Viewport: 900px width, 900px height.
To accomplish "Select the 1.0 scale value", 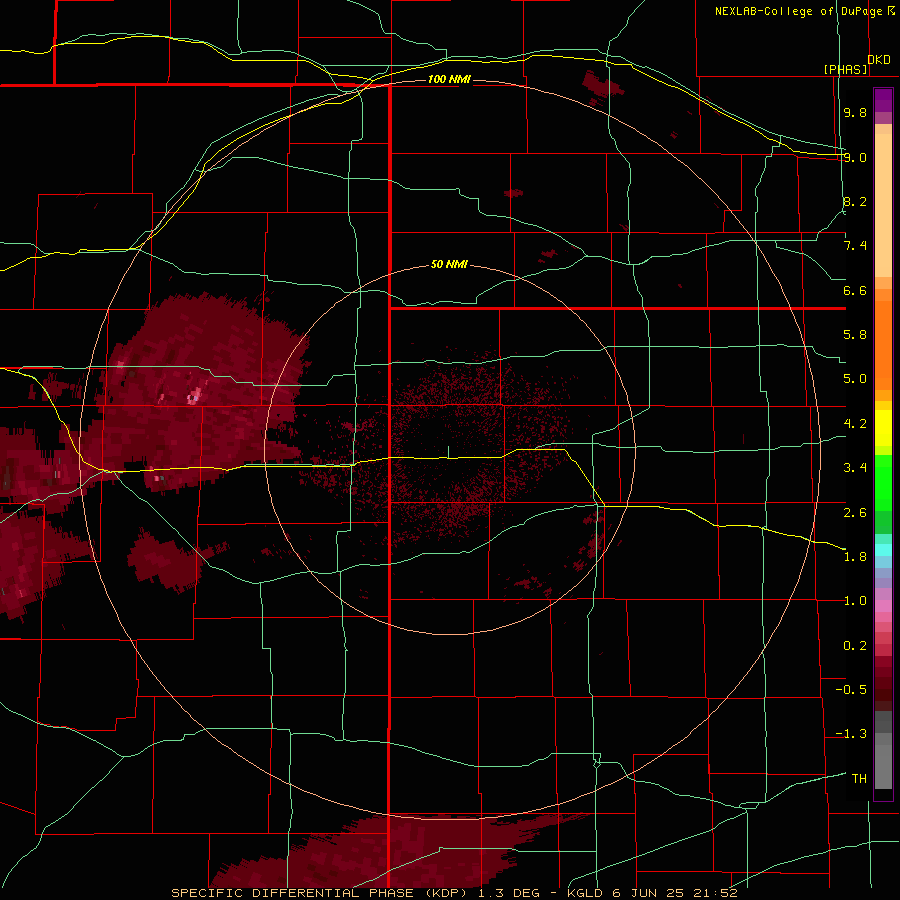I will (x=855, y=601).
